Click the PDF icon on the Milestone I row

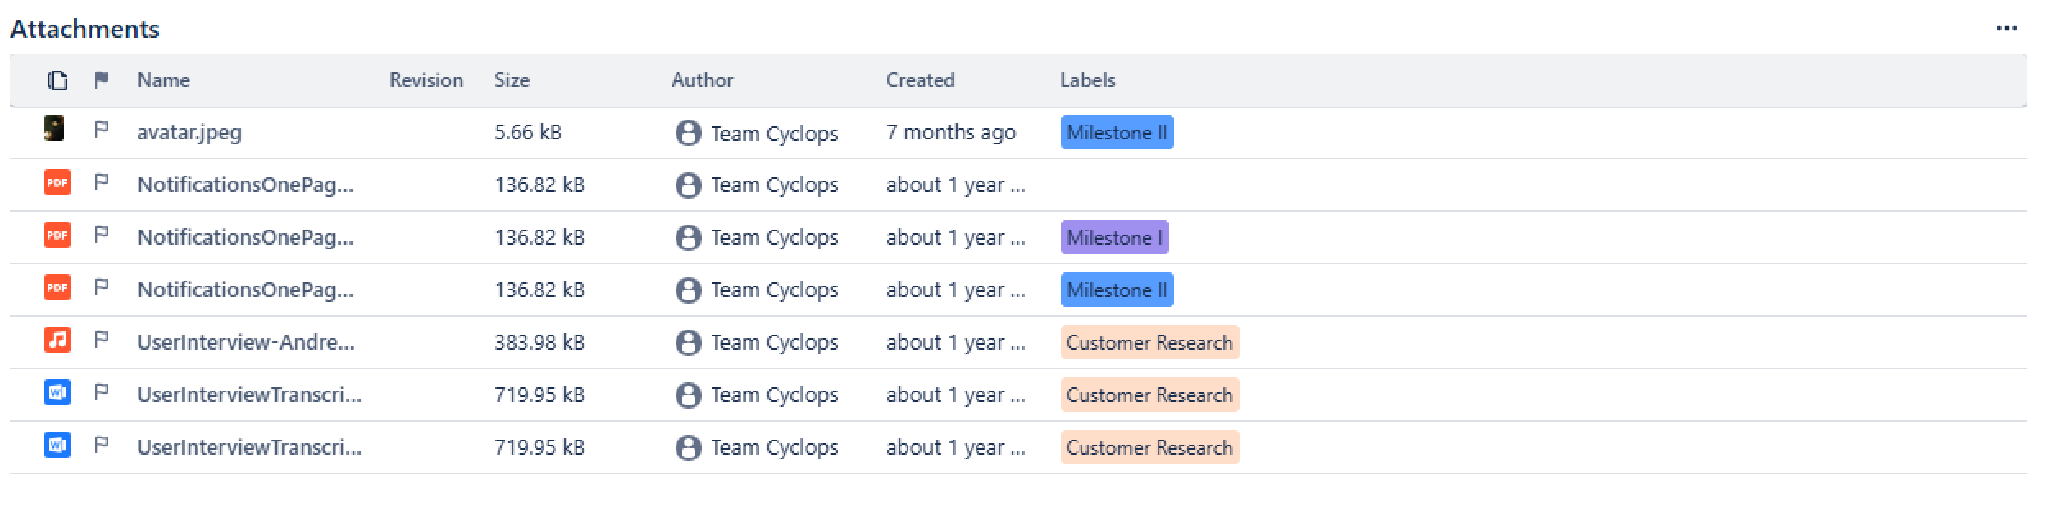(57, 235)
